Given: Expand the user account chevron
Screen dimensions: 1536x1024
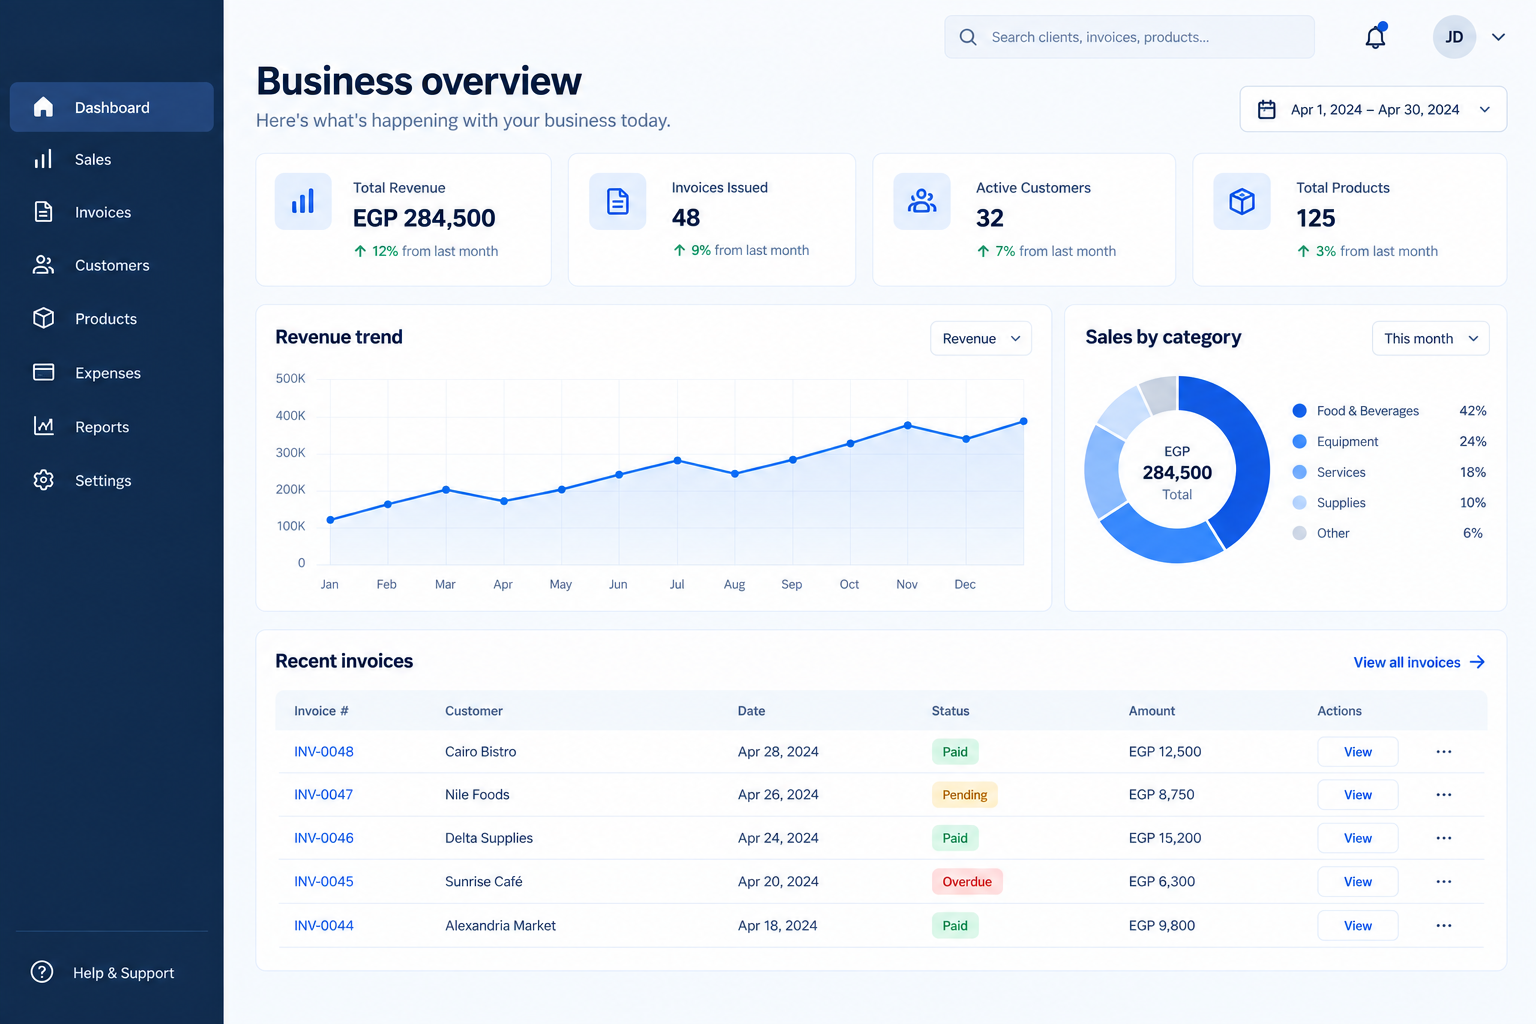Looking at the screenshot, I should (x=1498, y=37).
